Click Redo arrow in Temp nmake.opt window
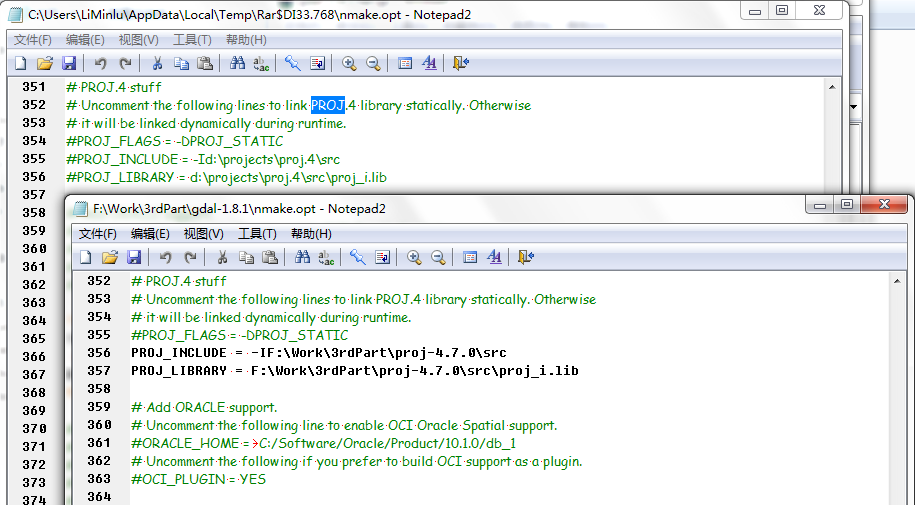Image resolution: width=915 pixels, height=505 pixels. pyautogui.click(x=125, y=63)
